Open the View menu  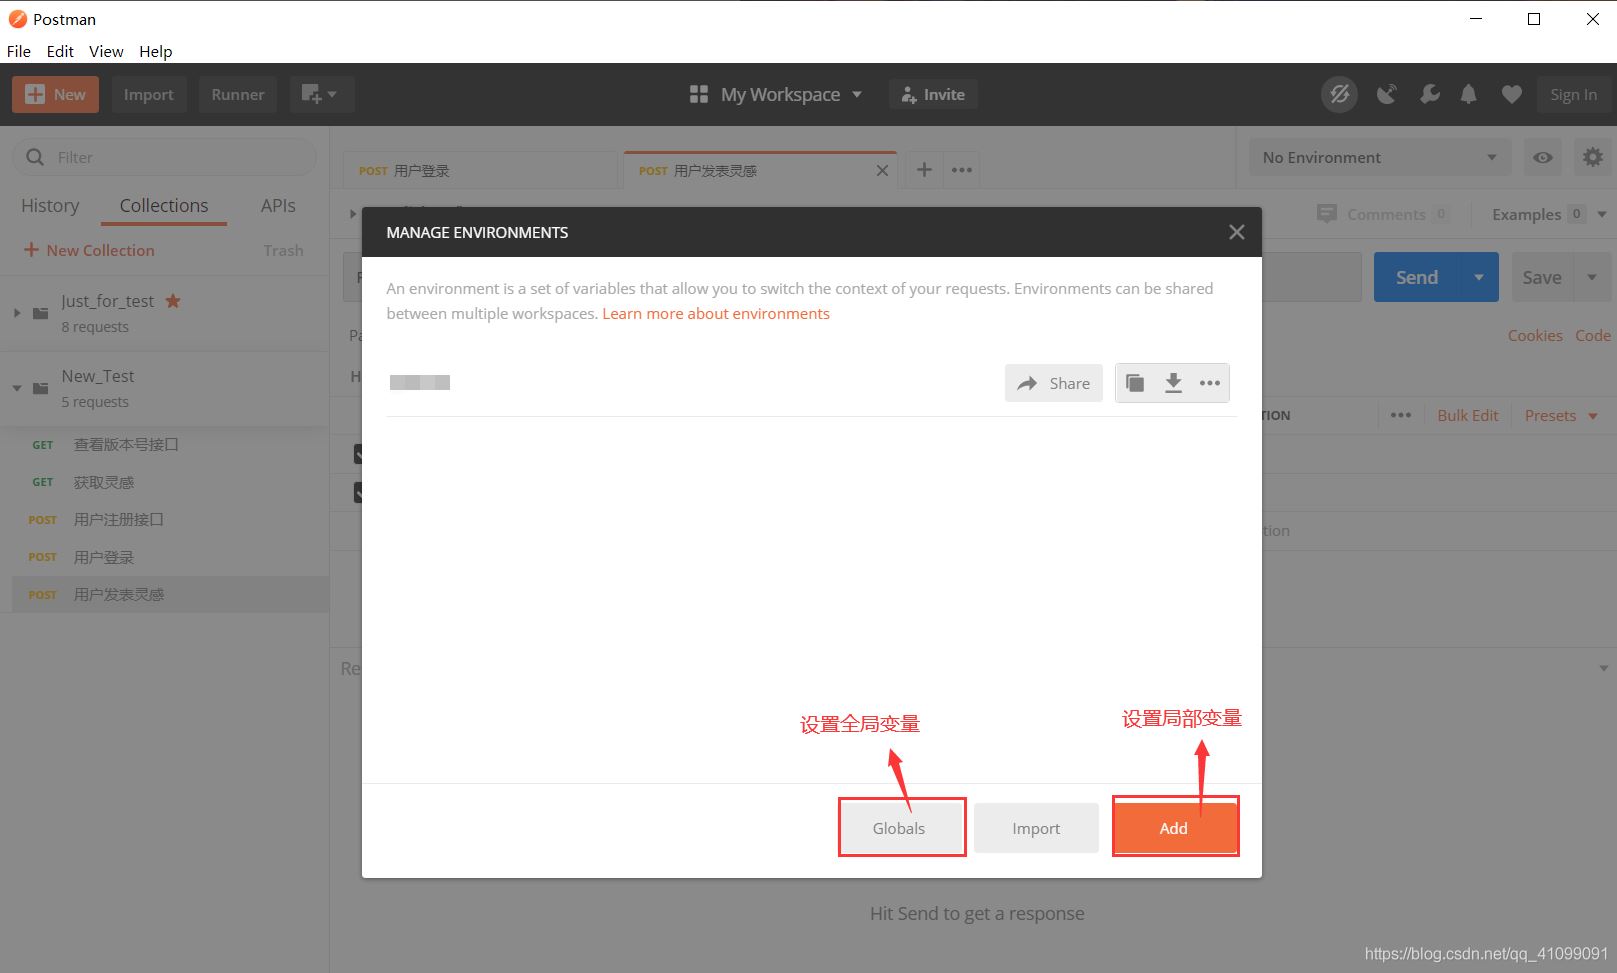(x=106, y=51)
